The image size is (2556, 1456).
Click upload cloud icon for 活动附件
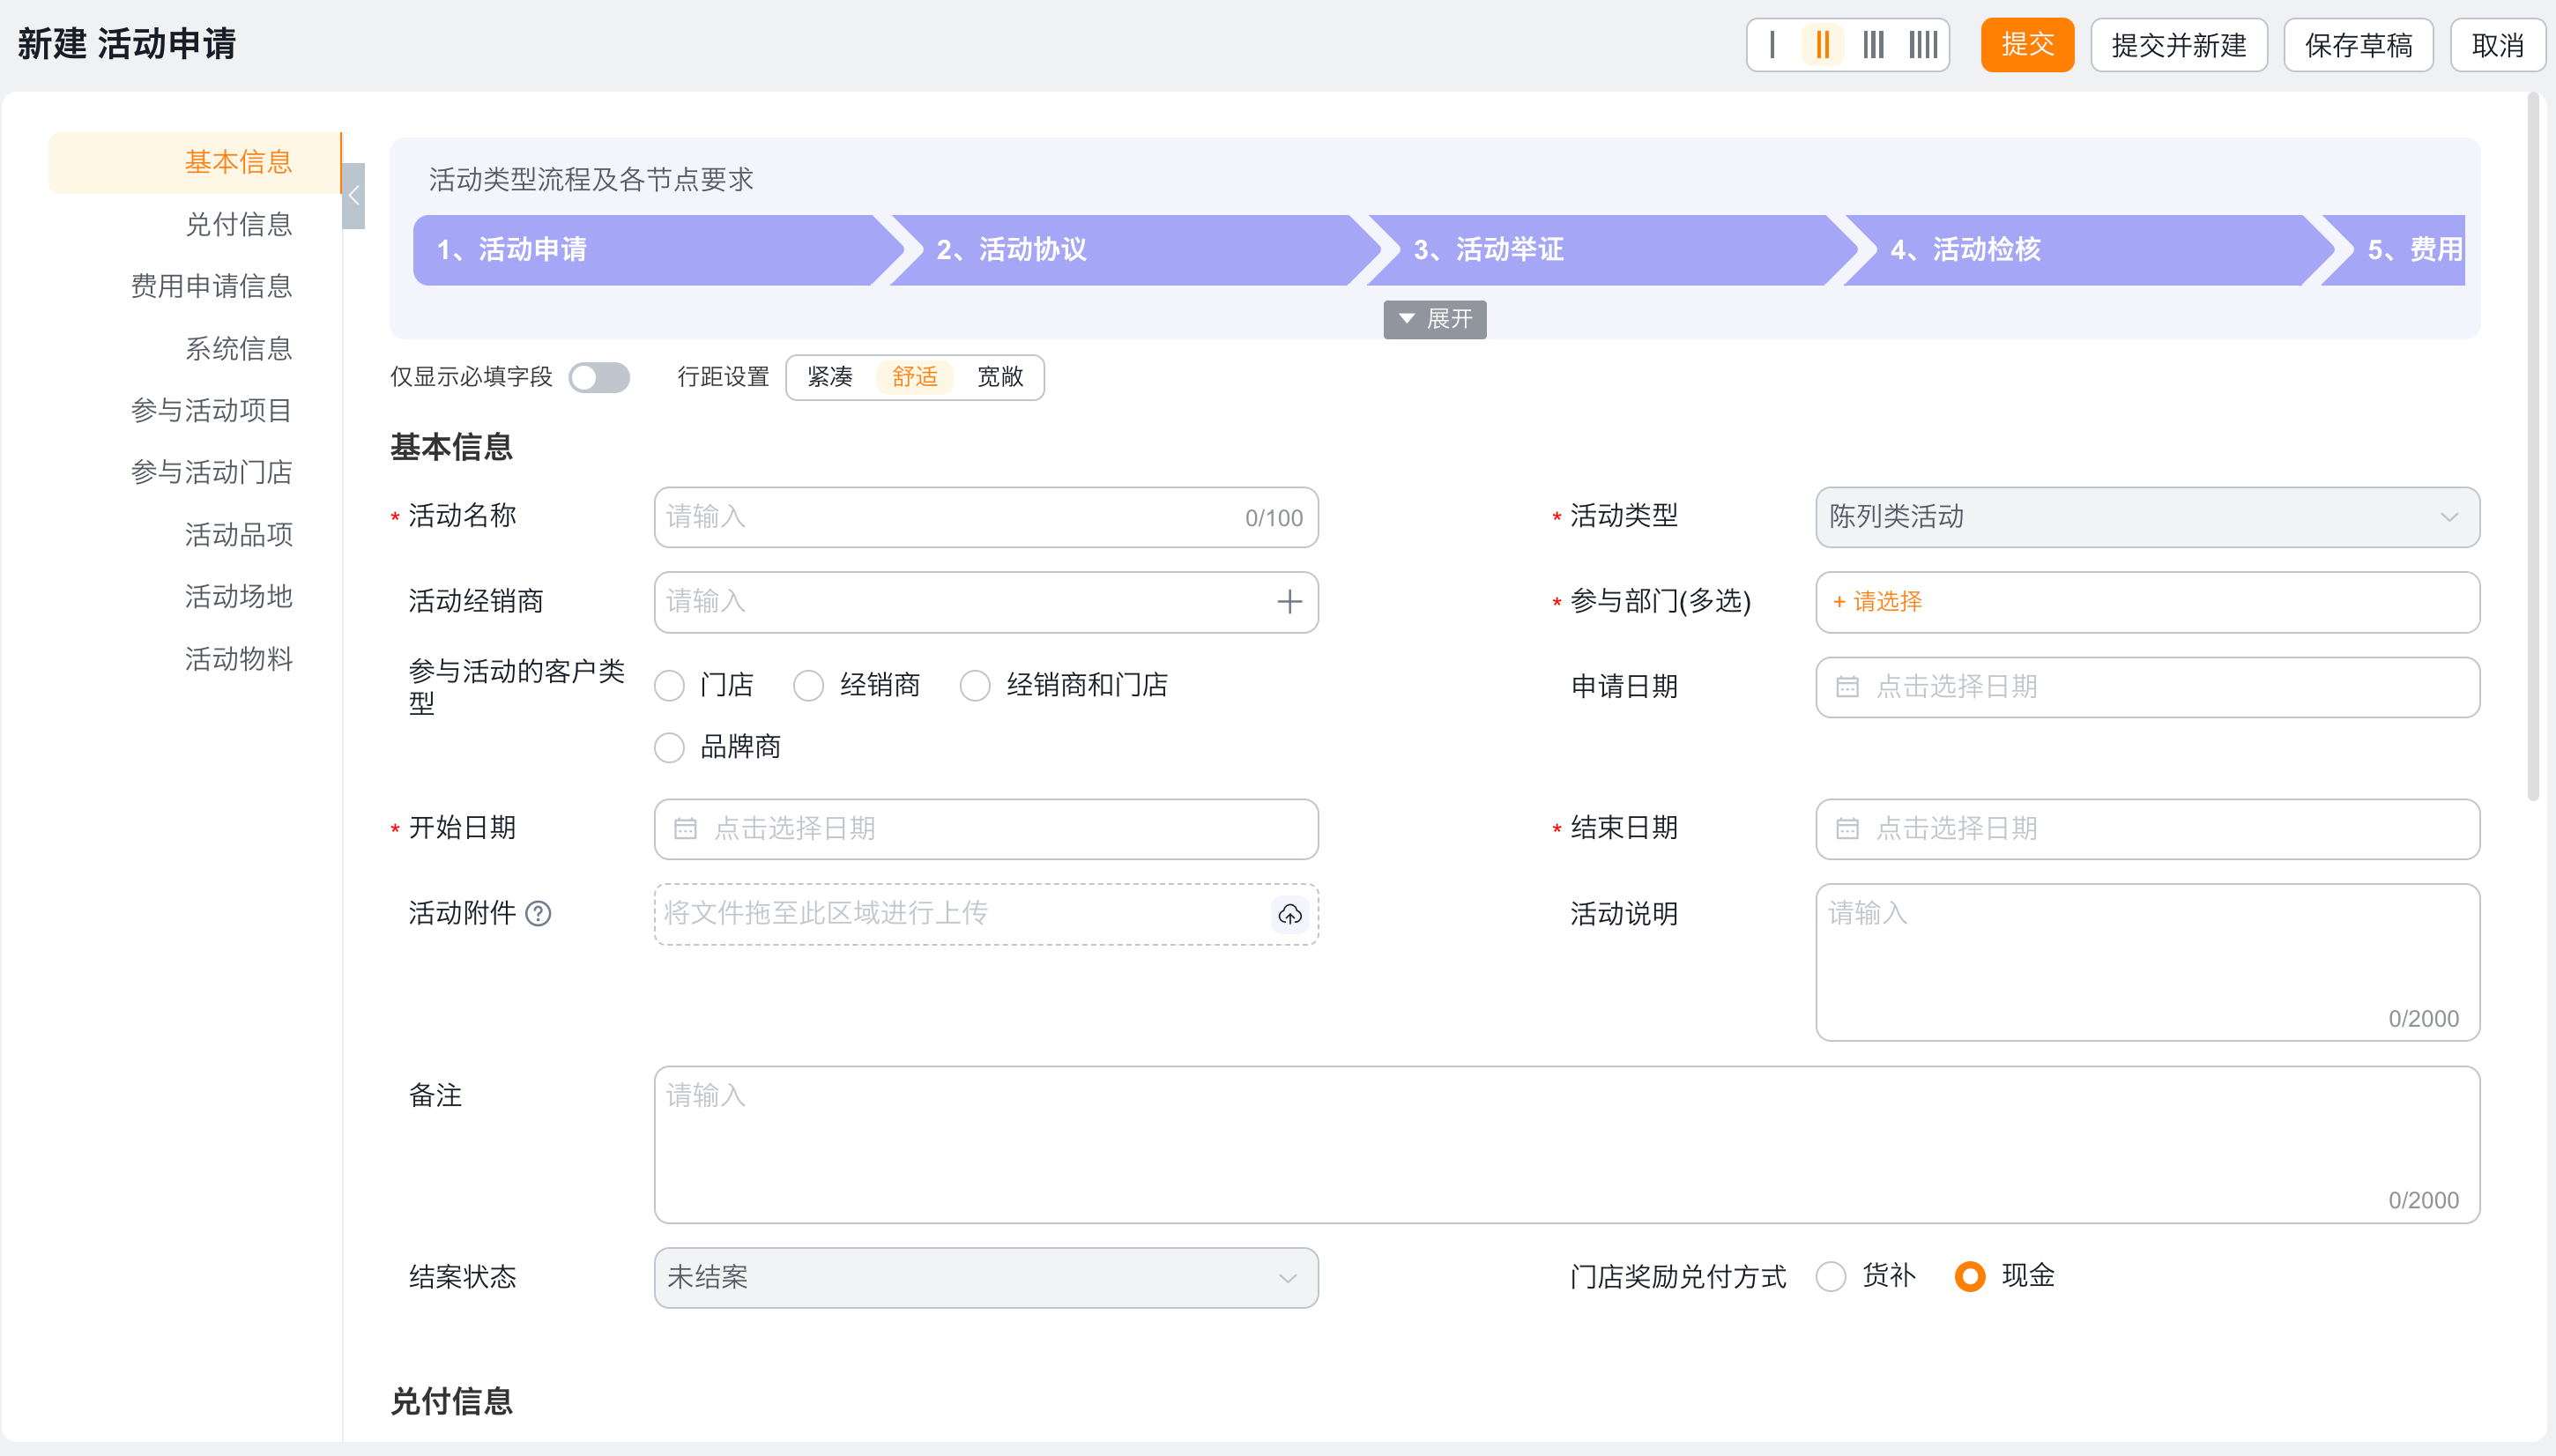1289,914
